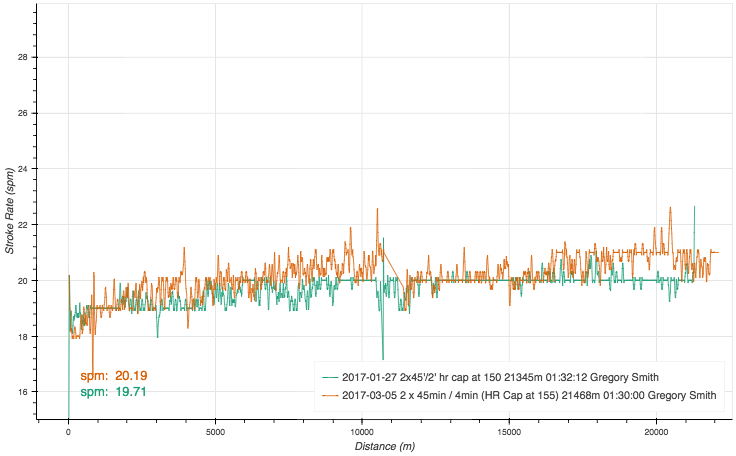Click the green dip just past 10000m
736x456 pixels.
(x=383, y=356)
